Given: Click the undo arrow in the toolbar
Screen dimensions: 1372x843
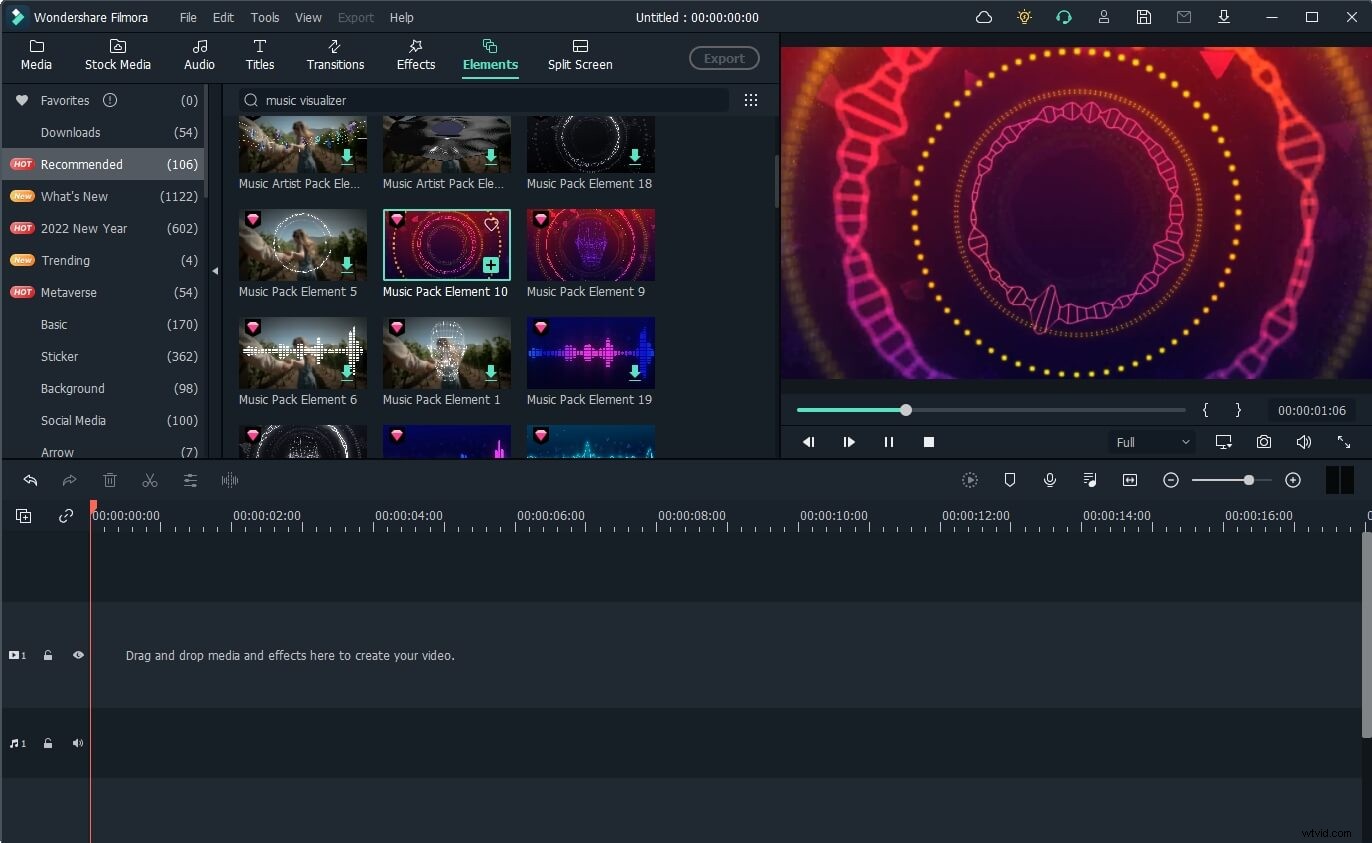Looking at the screenshot, I should [x=30, y=480].
